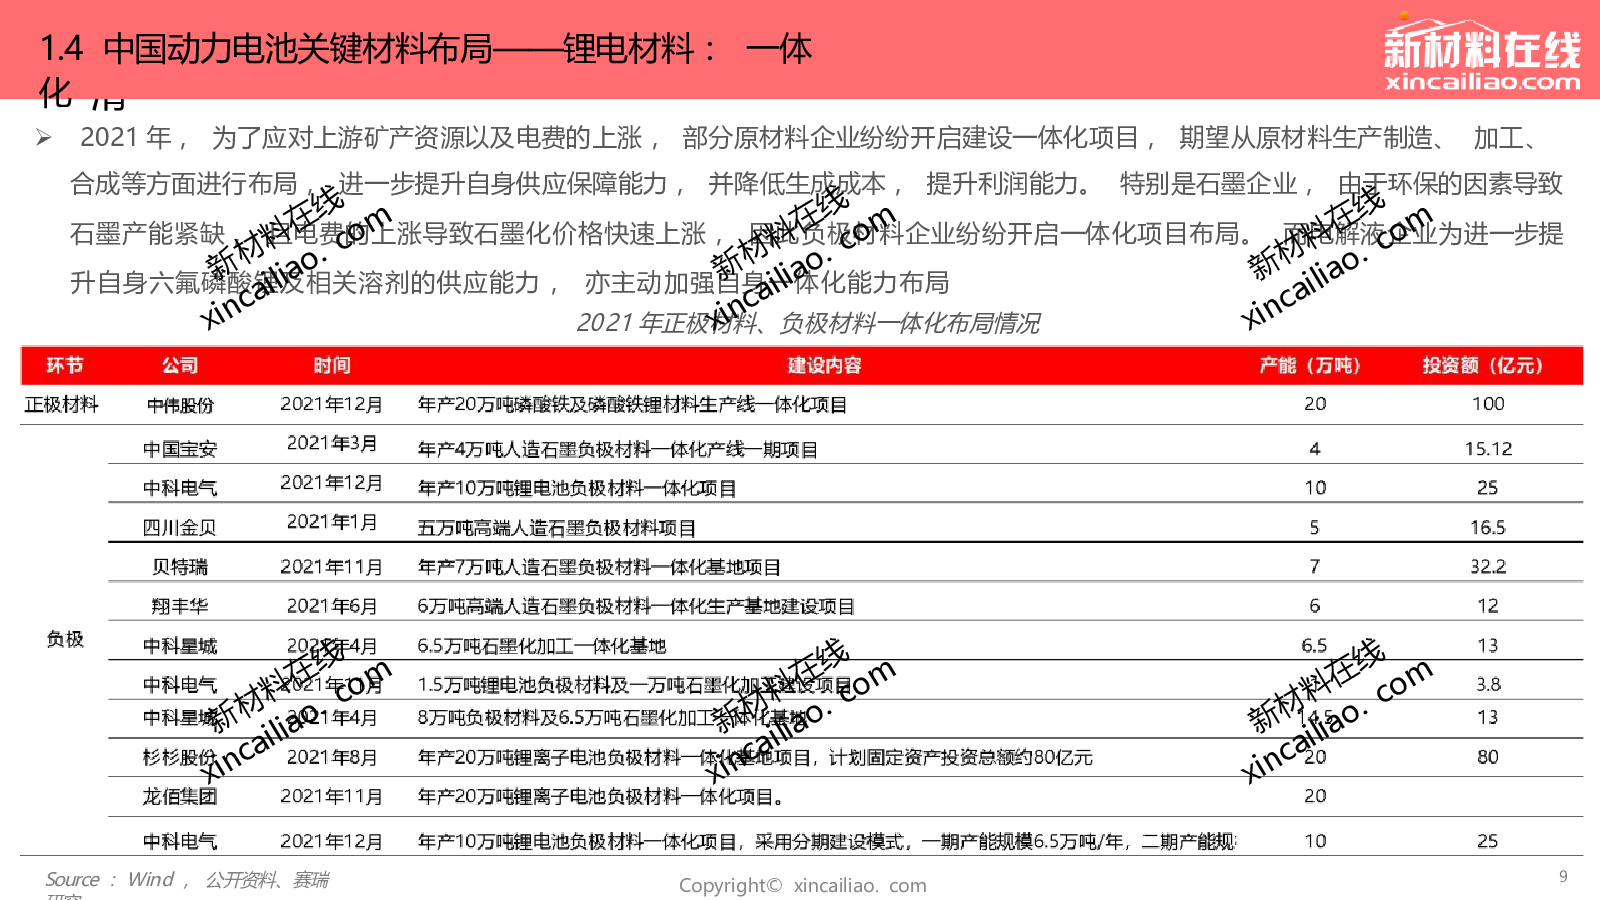Click company cell "杉杉股份"
The height and width of the screenshot is (900, 1600).
180,757
